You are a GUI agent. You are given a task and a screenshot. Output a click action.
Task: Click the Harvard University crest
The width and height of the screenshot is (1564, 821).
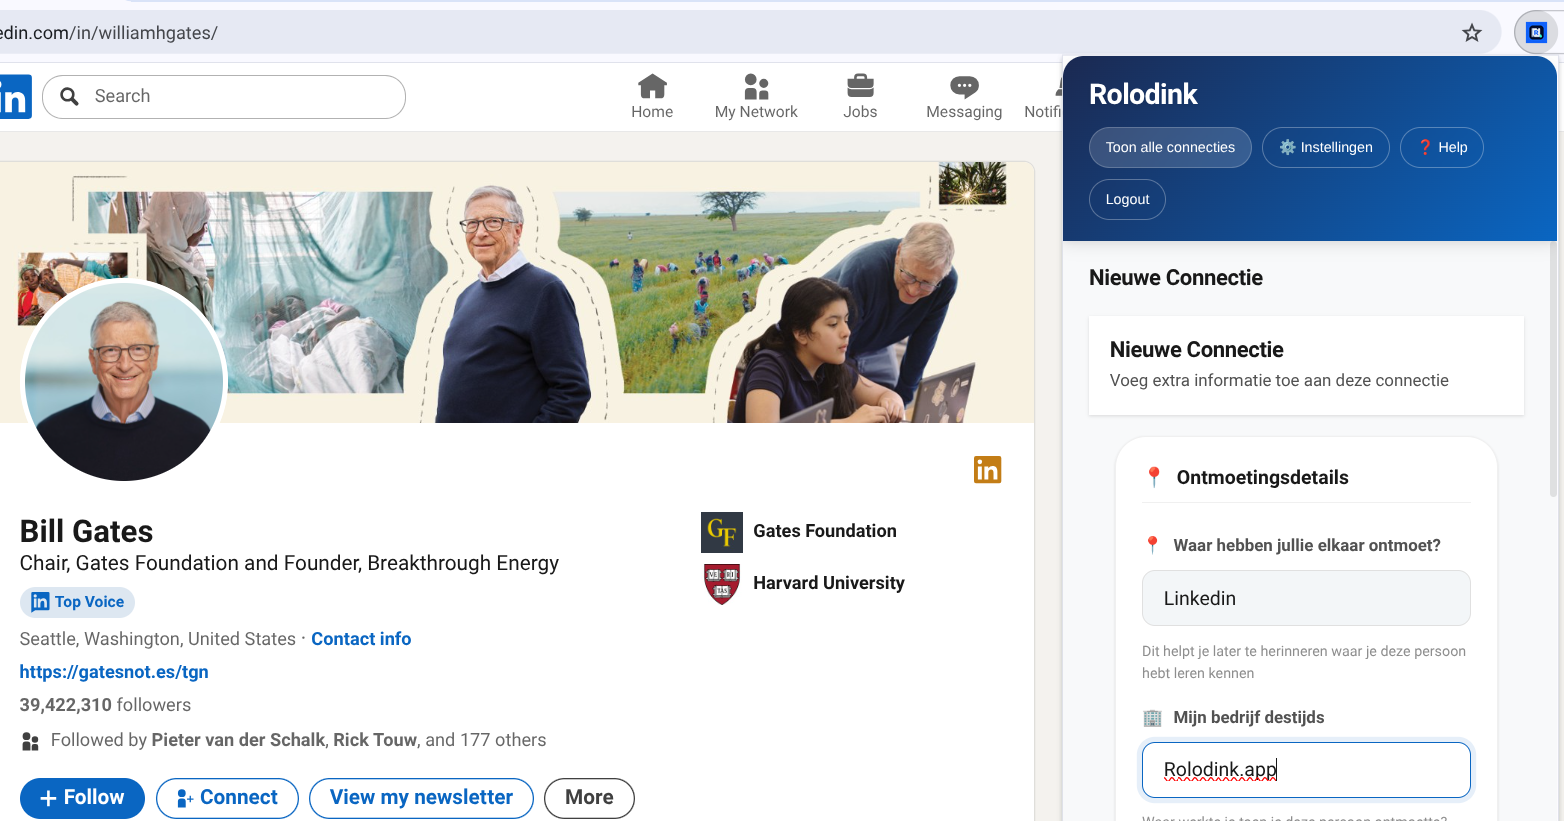721,584
